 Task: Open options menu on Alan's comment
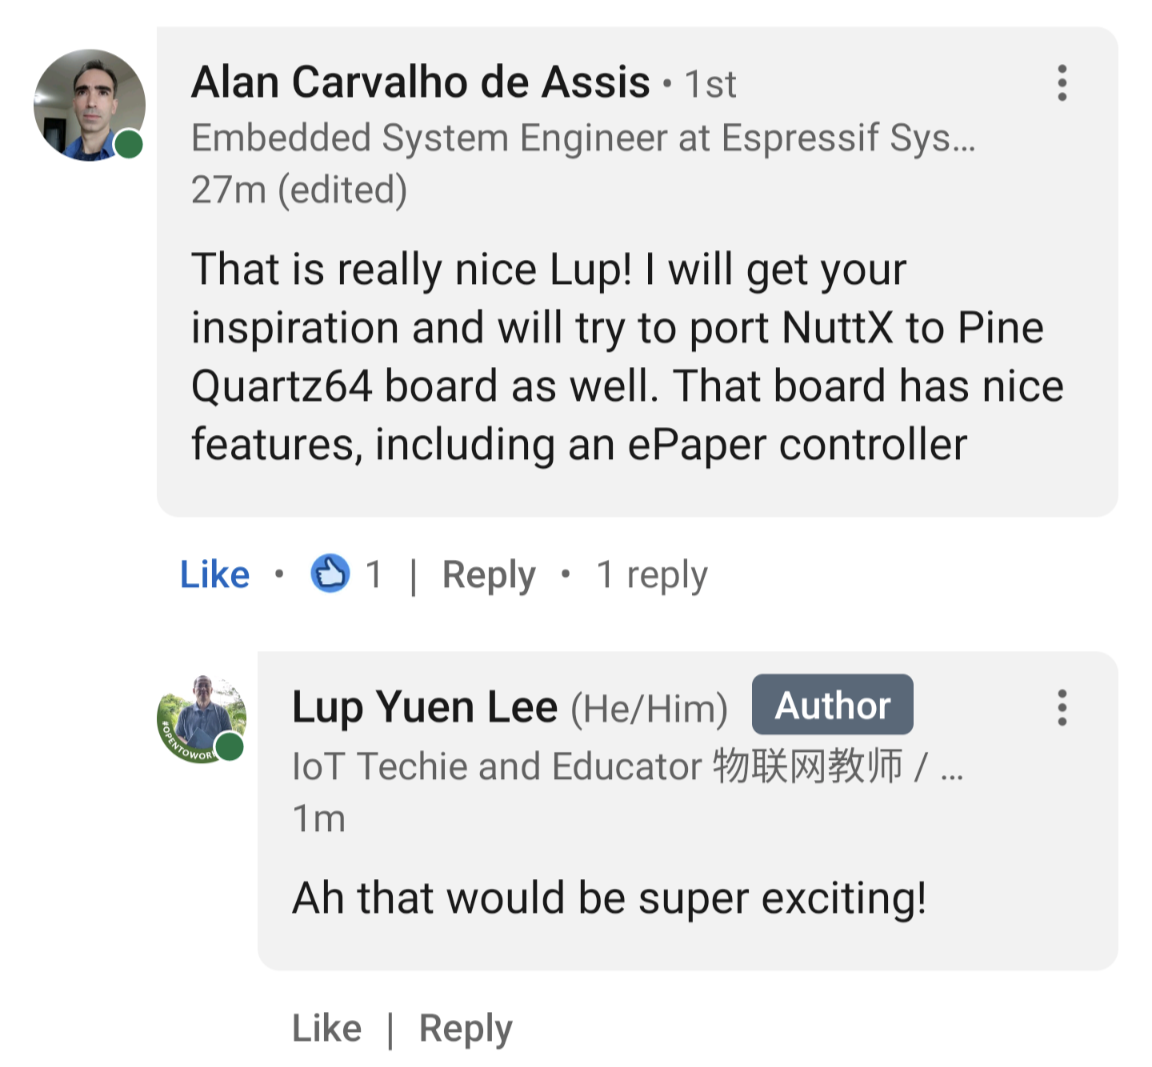[1062, 83]
